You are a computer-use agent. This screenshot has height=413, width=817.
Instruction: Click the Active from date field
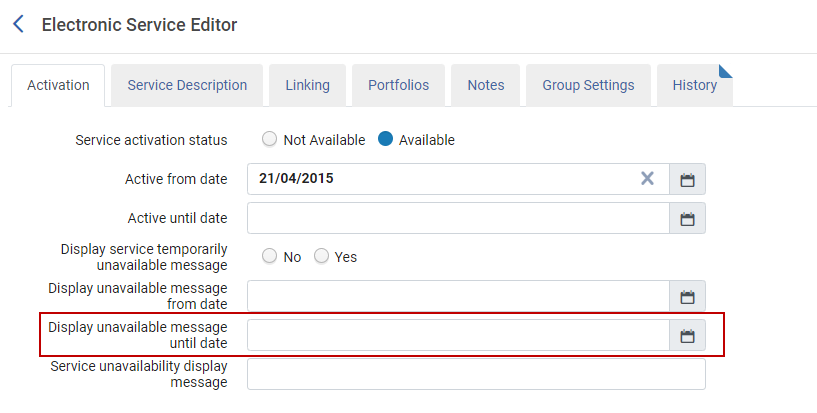click(x=440, y=179)
